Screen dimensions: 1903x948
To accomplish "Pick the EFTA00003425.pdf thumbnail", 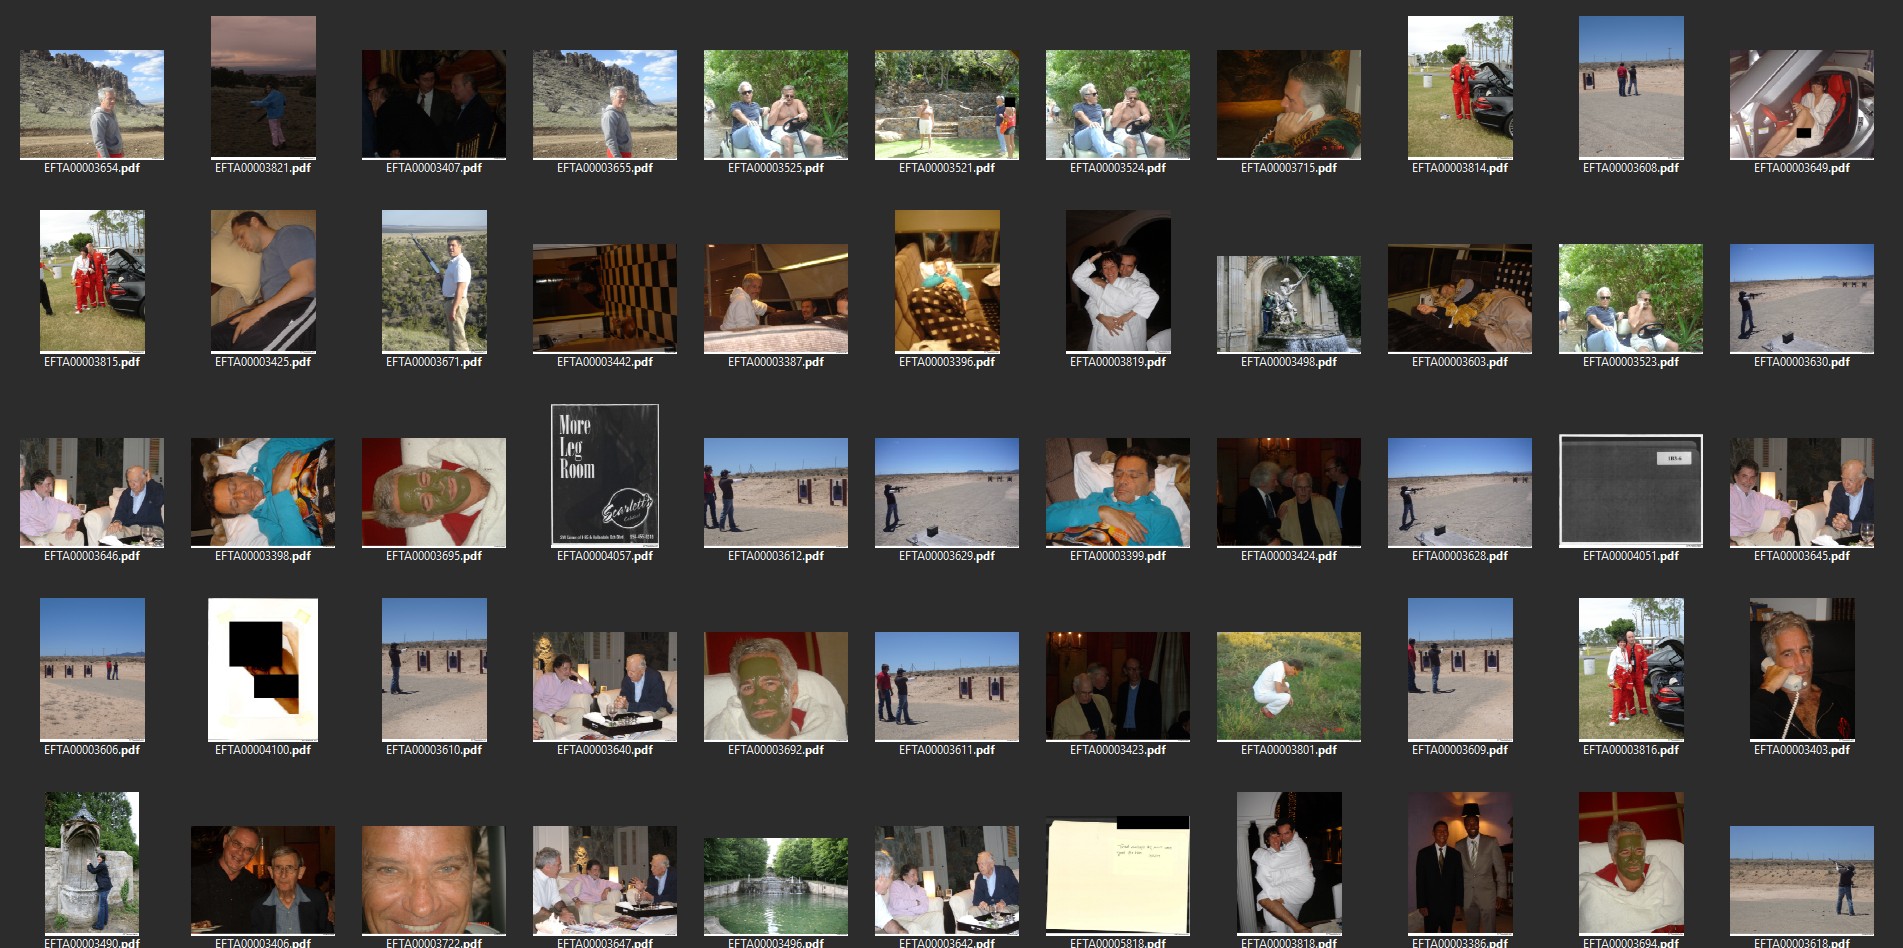I will pyautogui.click(x=263, y=281).
